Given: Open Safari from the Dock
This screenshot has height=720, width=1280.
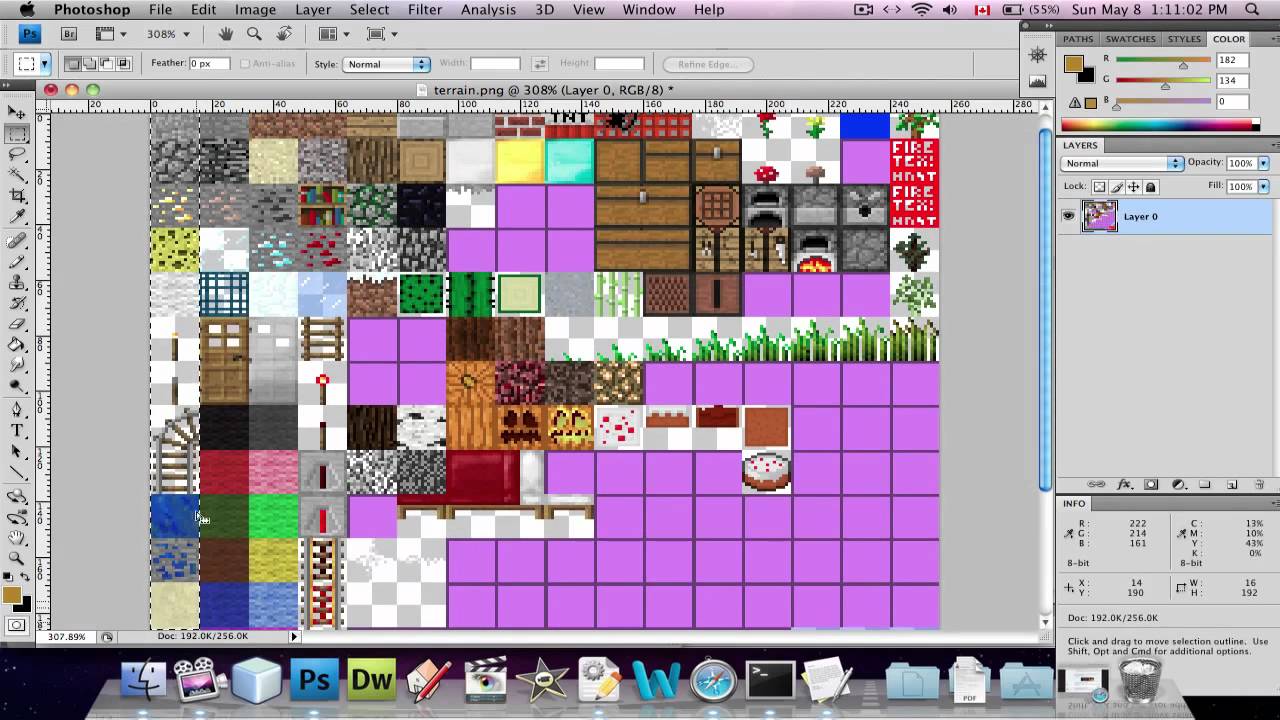Looking at the screenshot, I should click(x=713, y=681).
